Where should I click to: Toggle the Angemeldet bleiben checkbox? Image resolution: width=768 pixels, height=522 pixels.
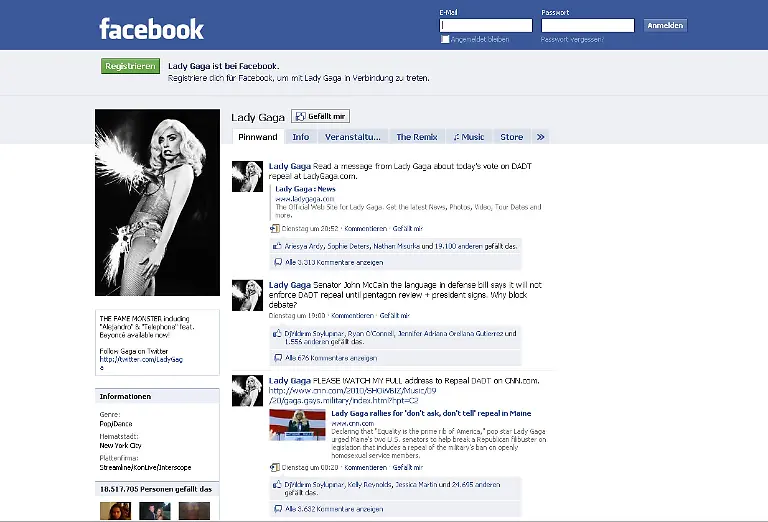click(445, 39)
